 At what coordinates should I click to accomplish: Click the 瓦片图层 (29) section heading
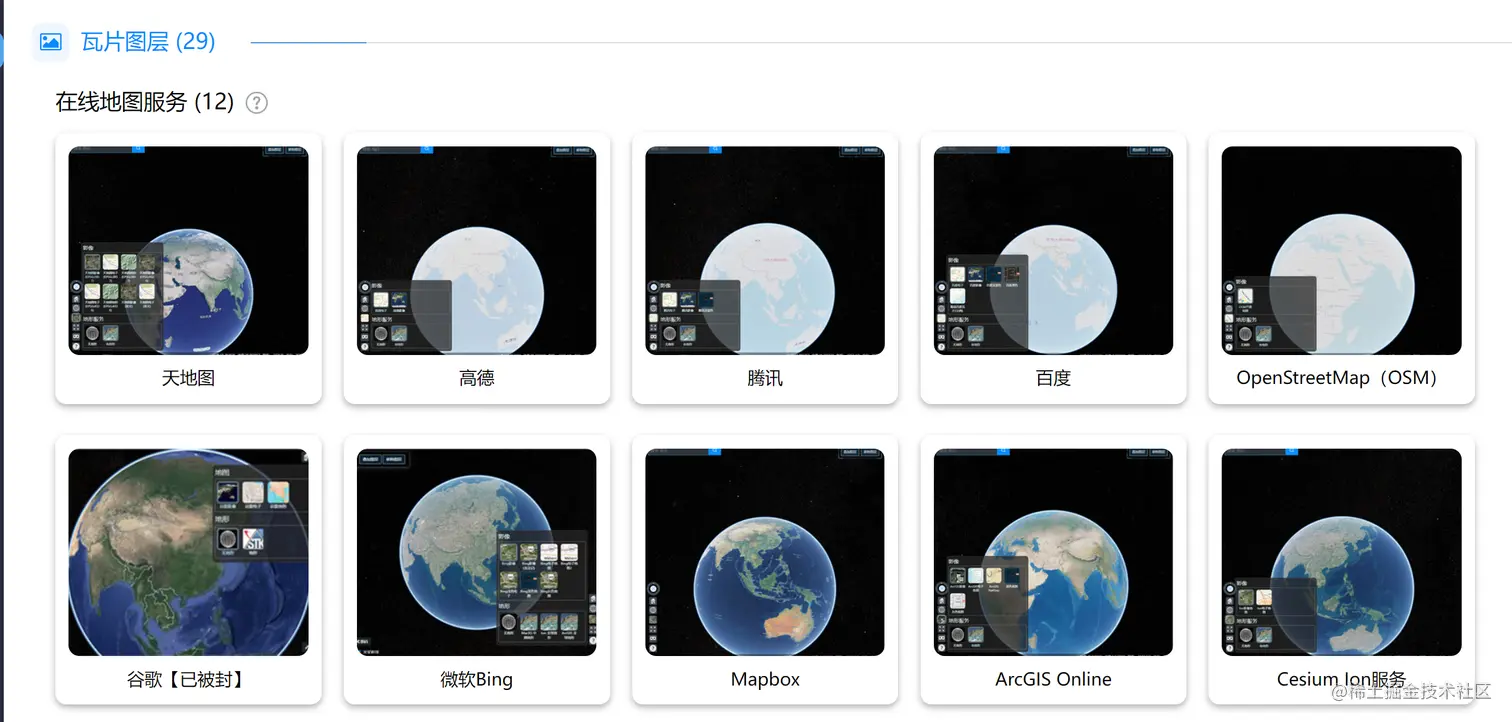coord(148,41)
